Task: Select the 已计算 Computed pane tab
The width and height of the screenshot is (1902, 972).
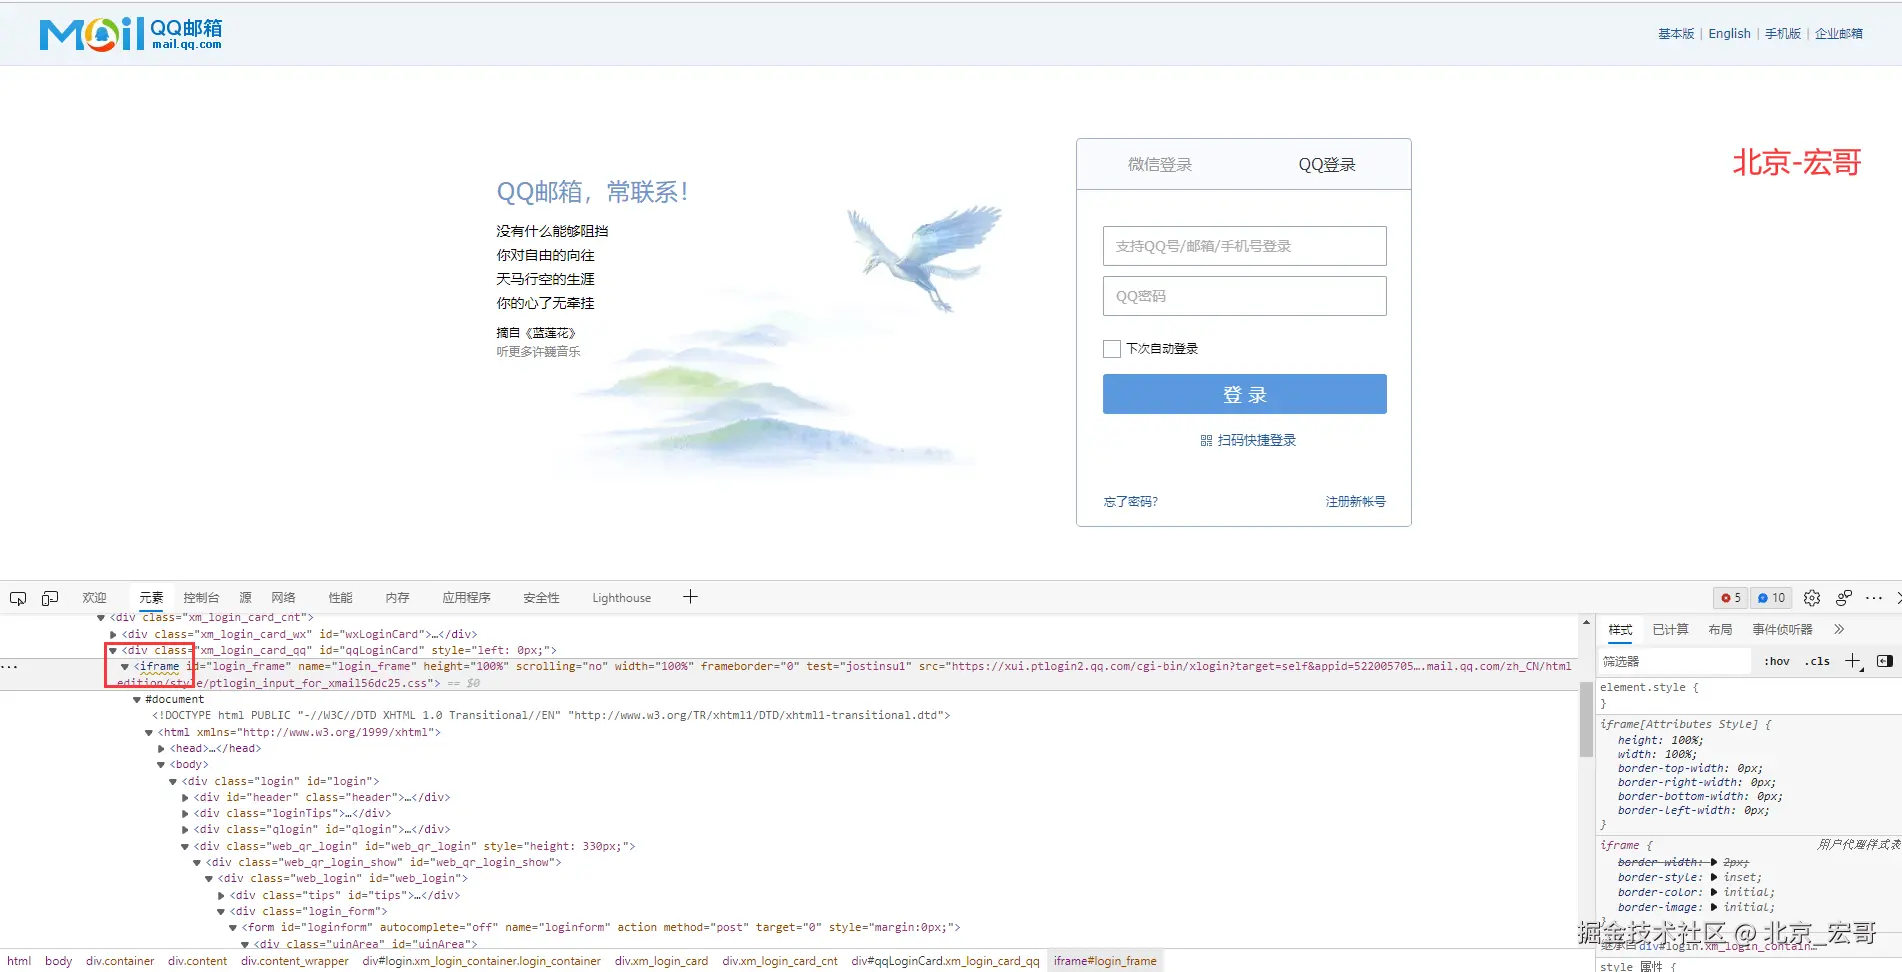Action: pyautogui.click(x=1670, y=629)
